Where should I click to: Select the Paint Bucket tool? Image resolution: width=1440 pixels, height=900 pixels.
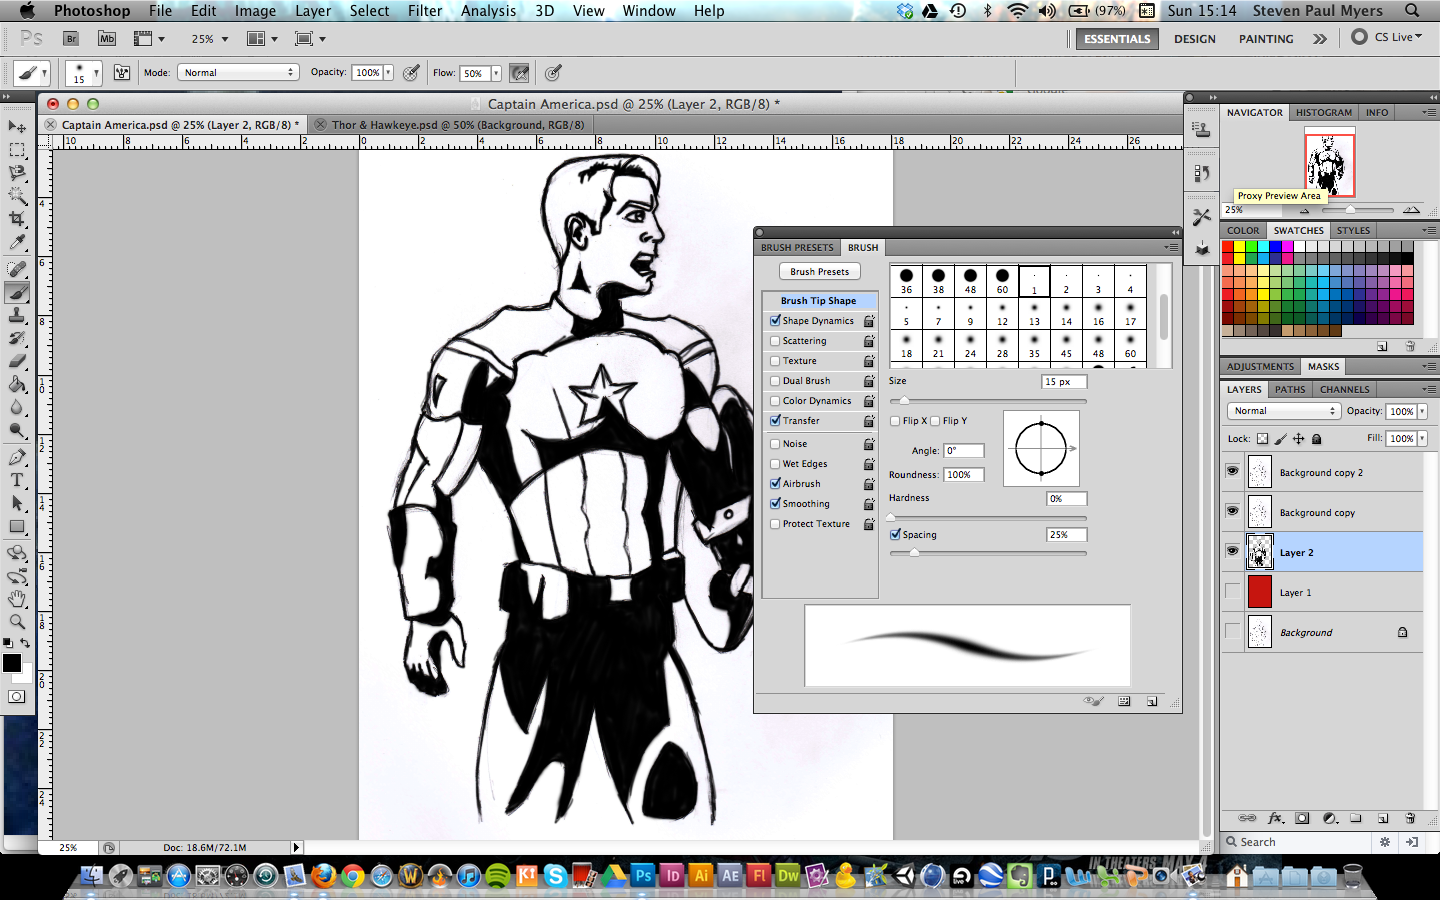pos(17,385)
